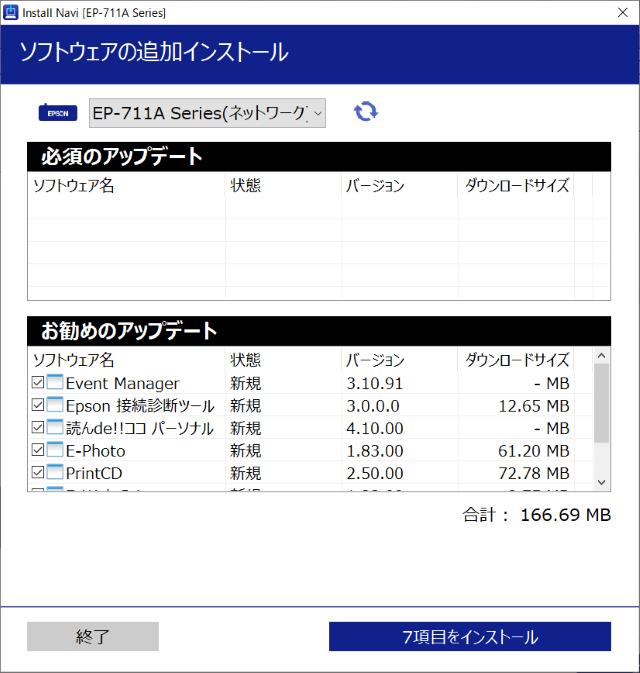Select the Event Manager row name

tap(123, 383)
